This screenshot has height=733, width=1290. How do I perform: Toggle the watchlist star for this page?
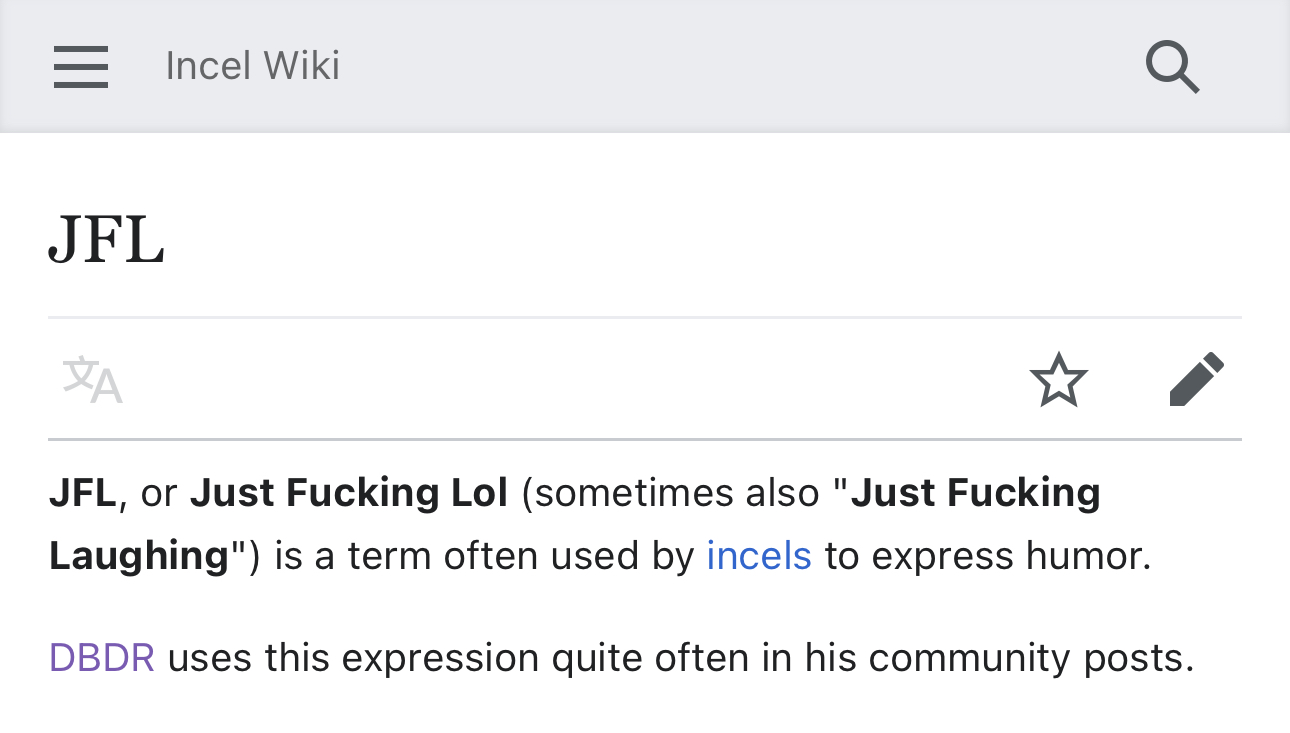1058,381
